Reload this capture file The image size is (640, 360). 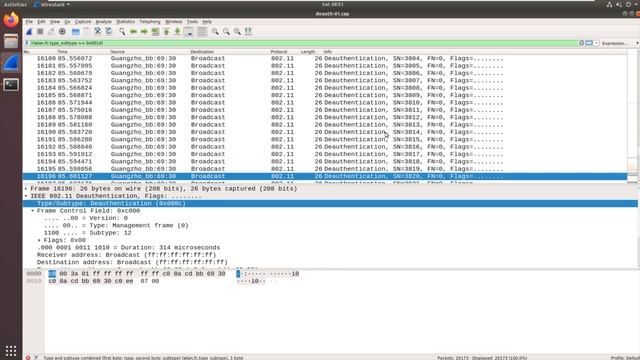coord(109,31)
